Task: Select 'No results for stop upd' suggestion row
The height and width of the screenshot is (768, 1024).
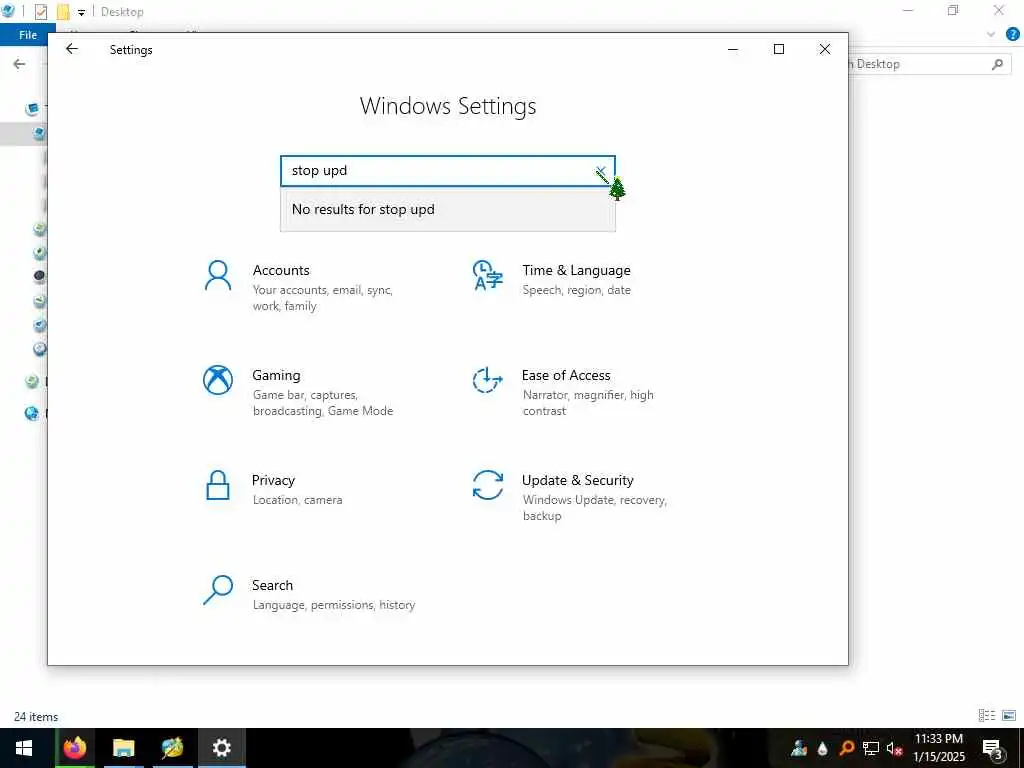Action: [447, 210]
